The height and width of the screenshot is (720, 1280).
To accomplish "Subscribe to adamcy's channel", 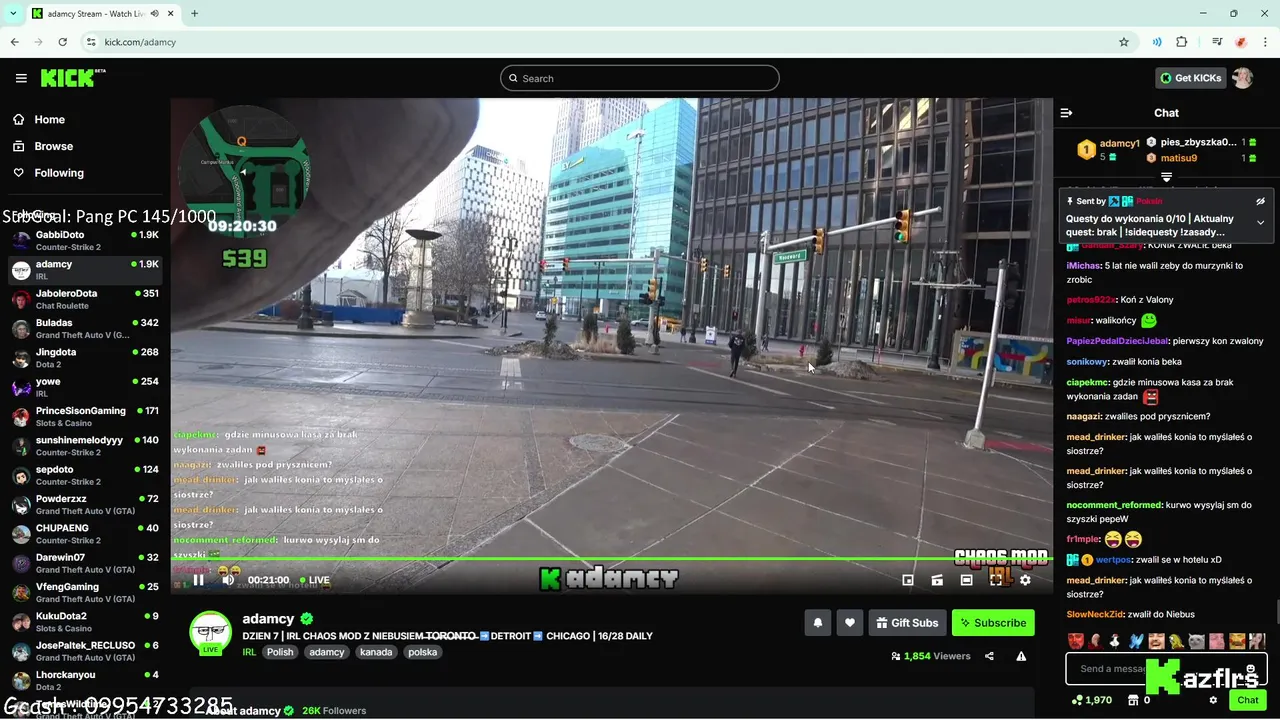I will click(x=993, y=623).
